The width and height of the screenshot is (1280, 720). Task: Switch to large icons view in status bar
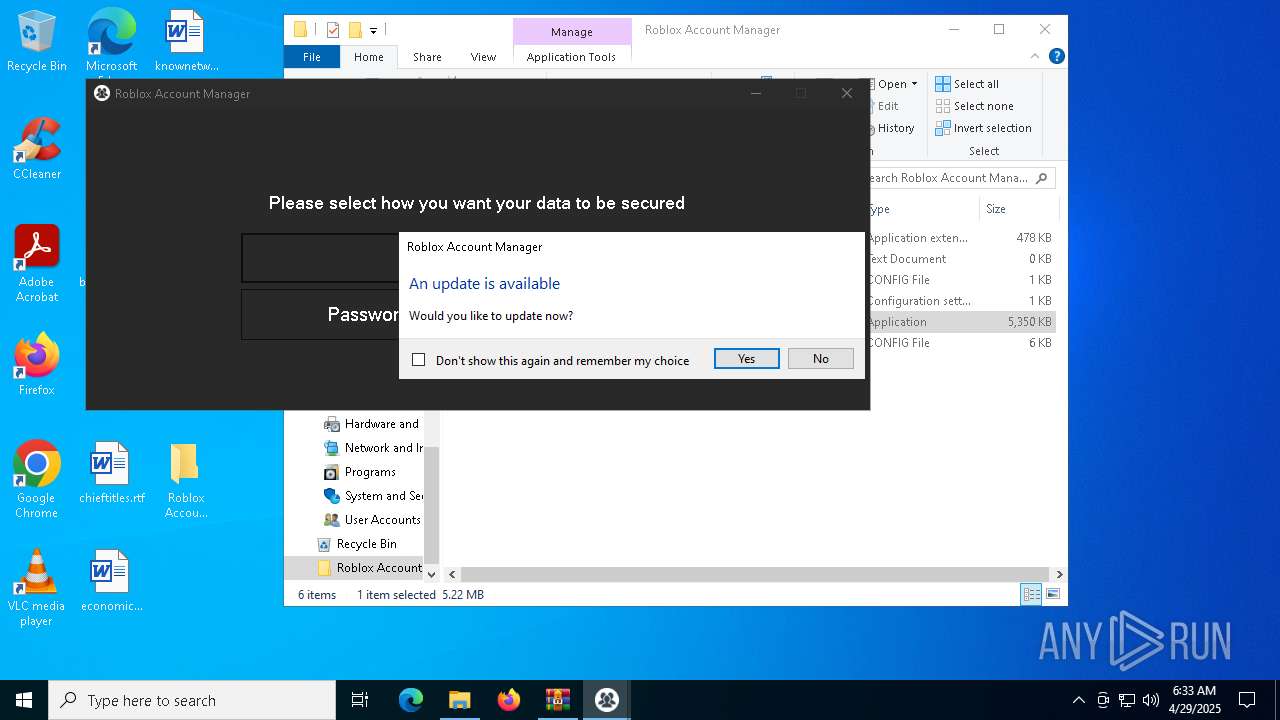[x=1052, y=595]
